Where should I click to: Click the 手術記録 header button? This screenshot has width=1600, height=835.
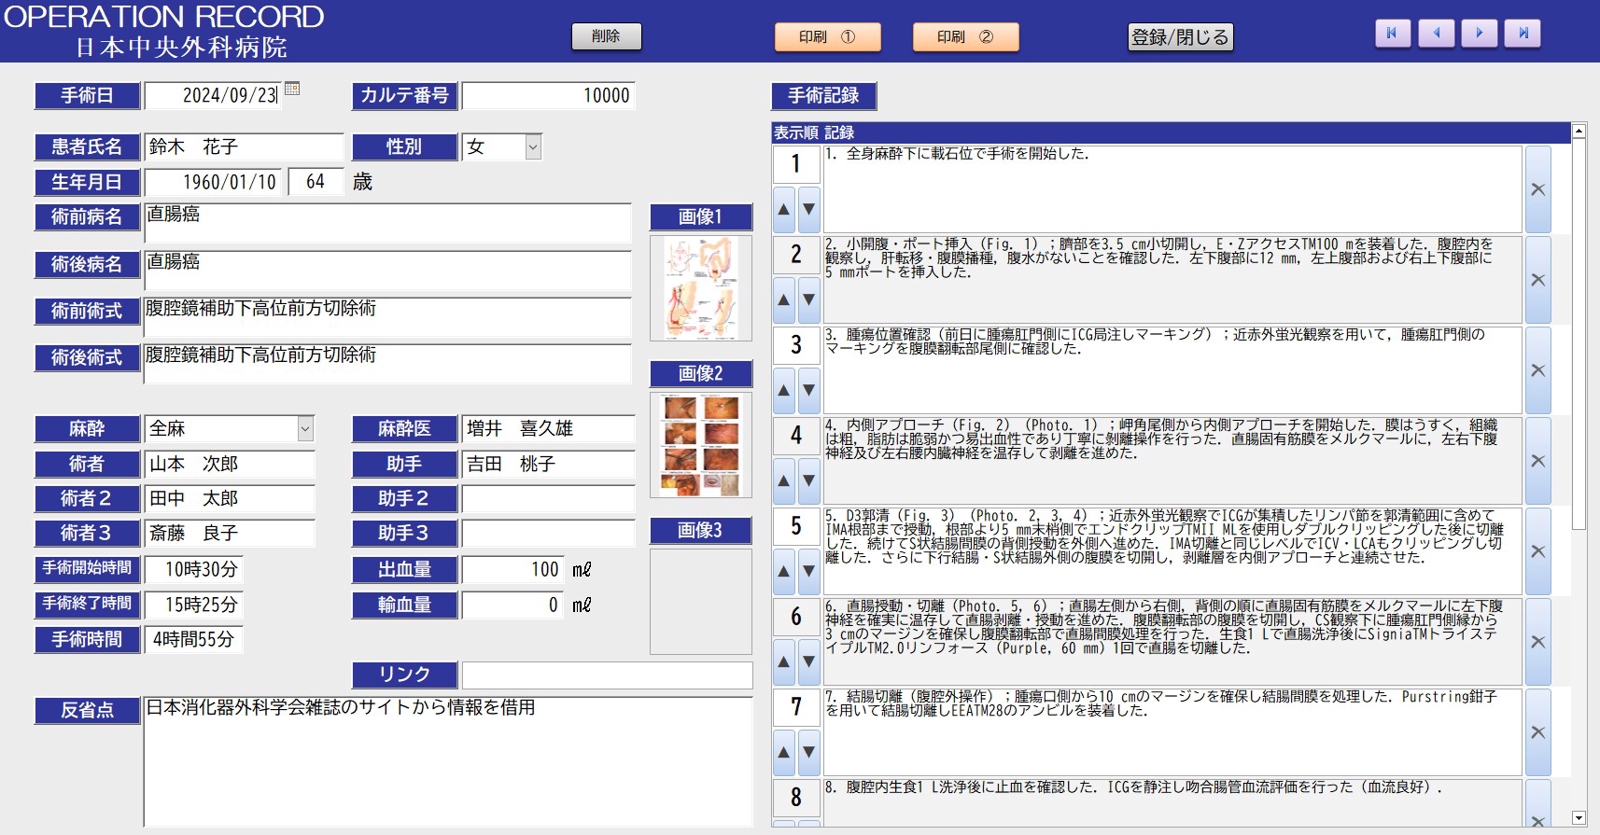tap(824, 96)
